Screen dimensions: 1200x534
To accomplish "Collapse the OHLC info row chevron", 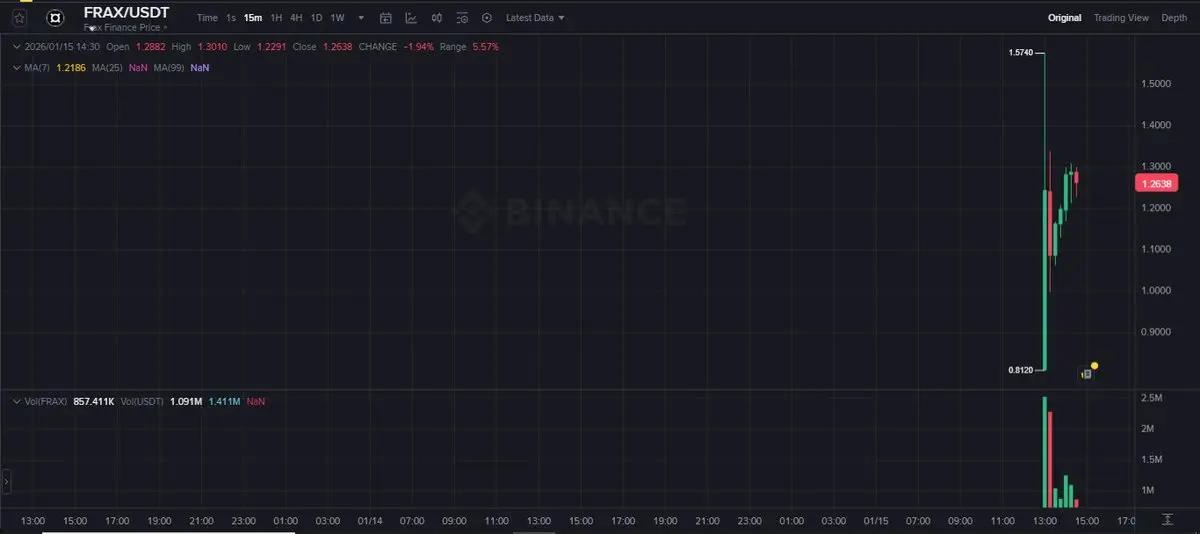I will click(x=17, y=47).
